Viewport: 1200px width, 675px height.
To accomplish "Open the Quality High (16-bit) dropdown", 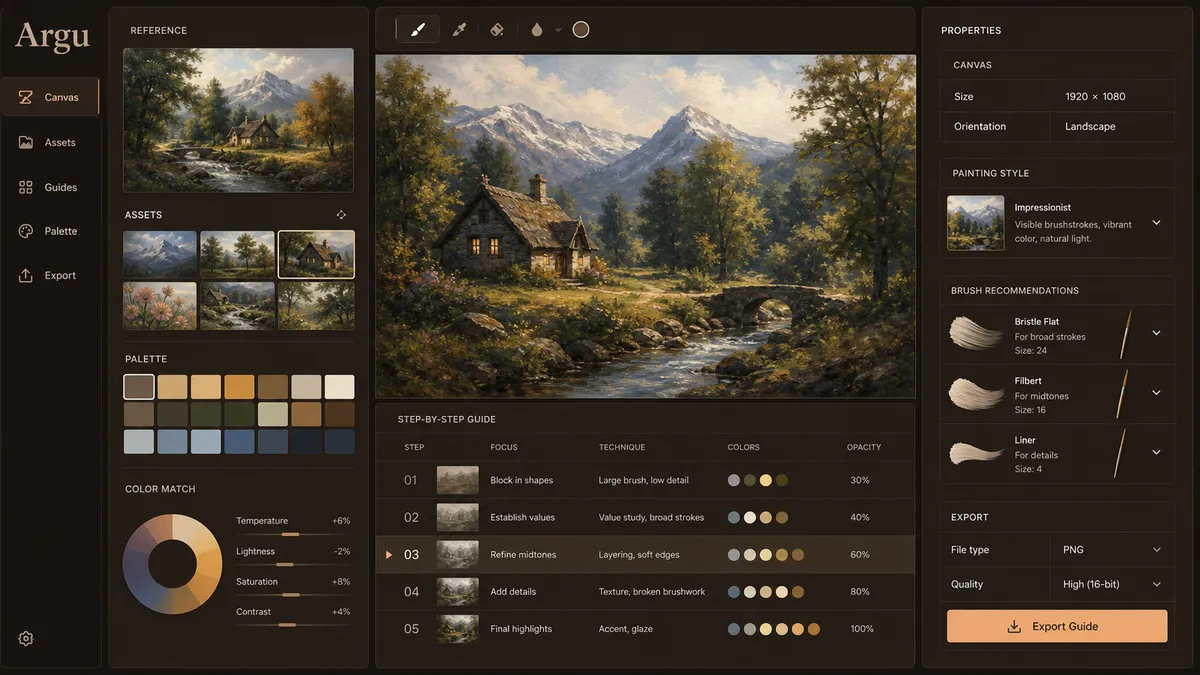I will pos(1112,584).
